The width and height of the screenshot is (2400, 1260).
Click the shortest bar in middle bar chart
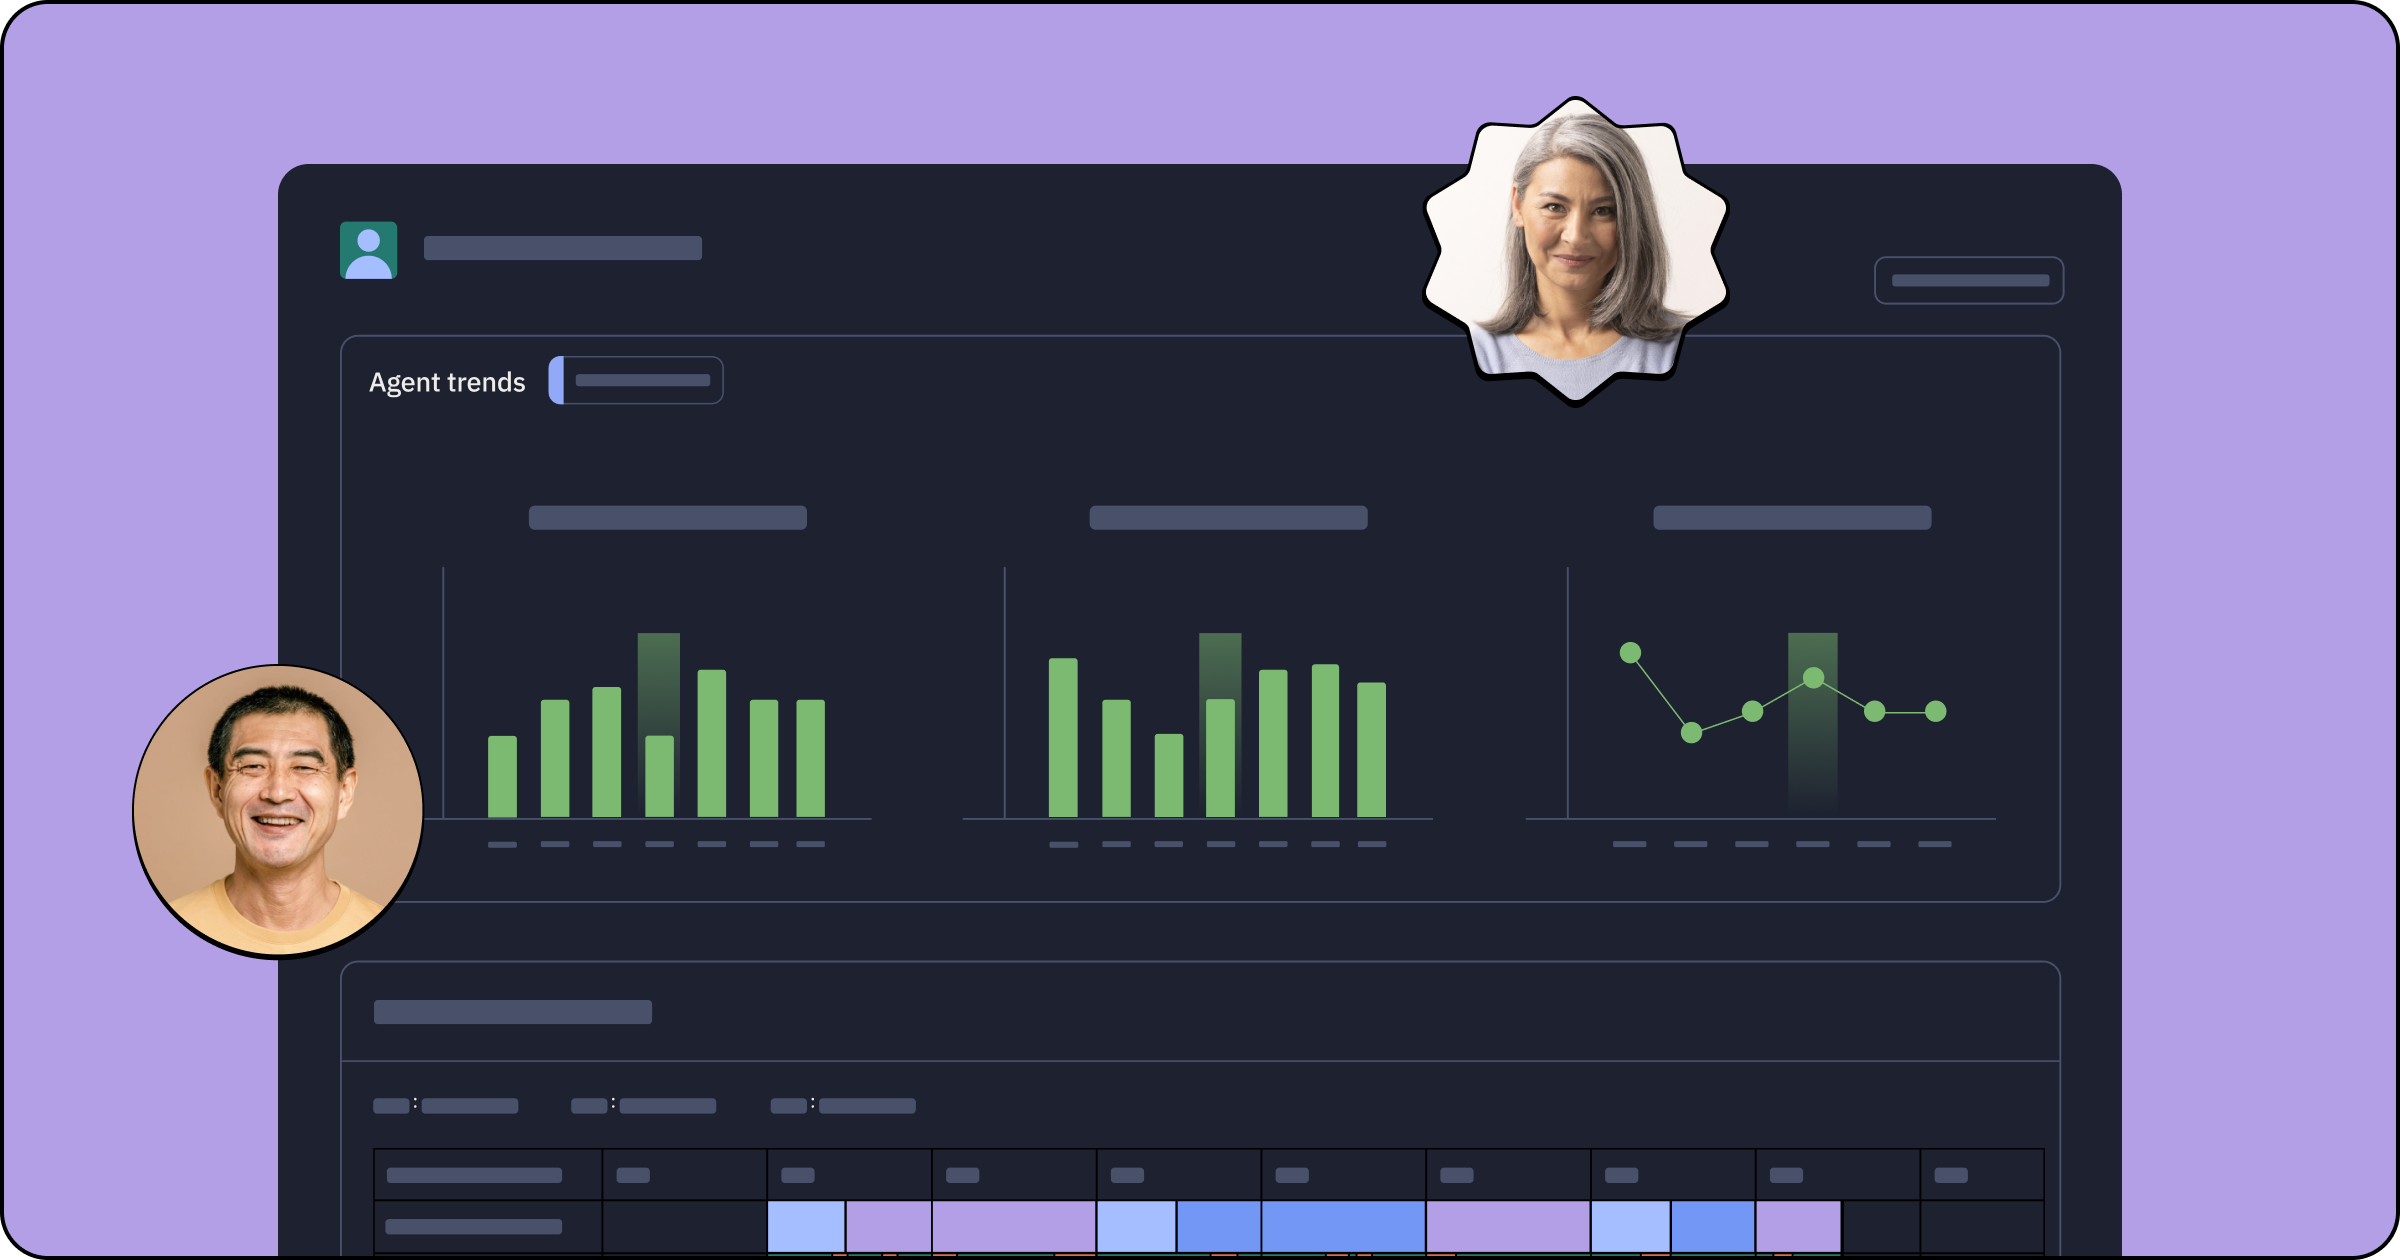pos(1168,775)
